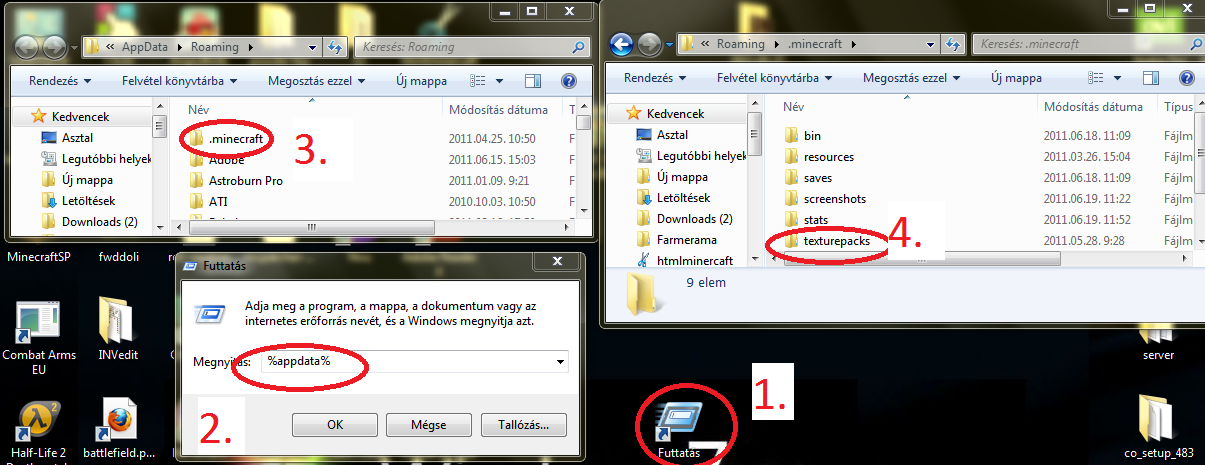Click Új mappa button in .minecraft window
This screenshot has height=465, width=1205.
pyautogui.click(x=1015, y=78)
